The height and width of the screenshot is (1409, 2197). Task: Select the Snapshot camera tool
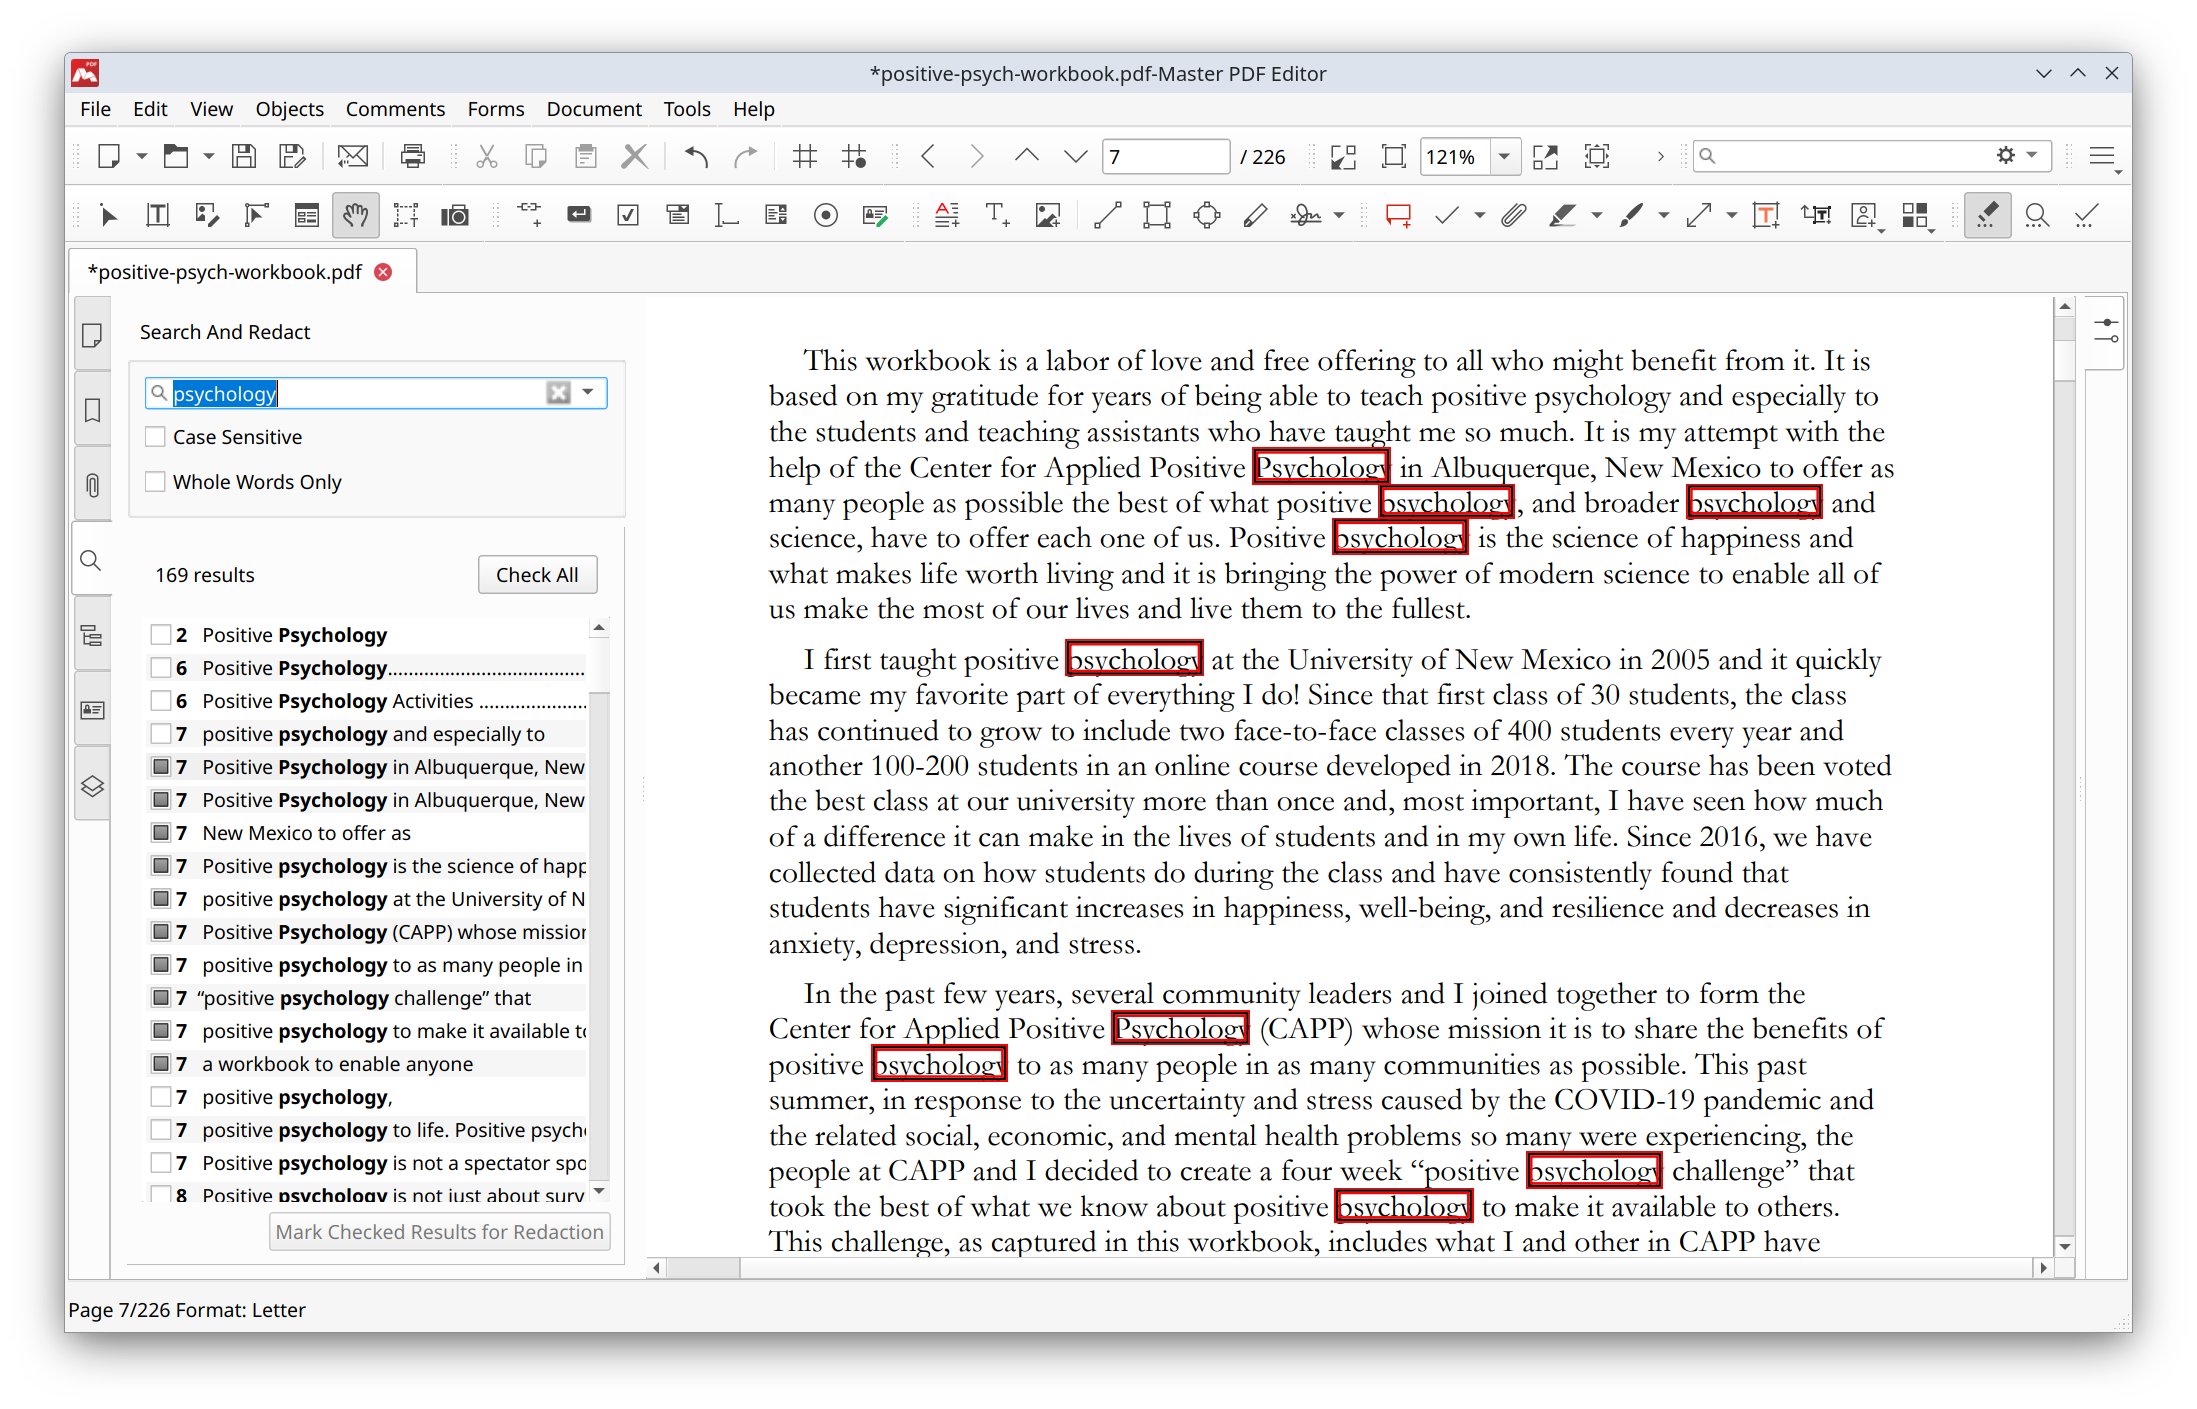coord(455,214)
